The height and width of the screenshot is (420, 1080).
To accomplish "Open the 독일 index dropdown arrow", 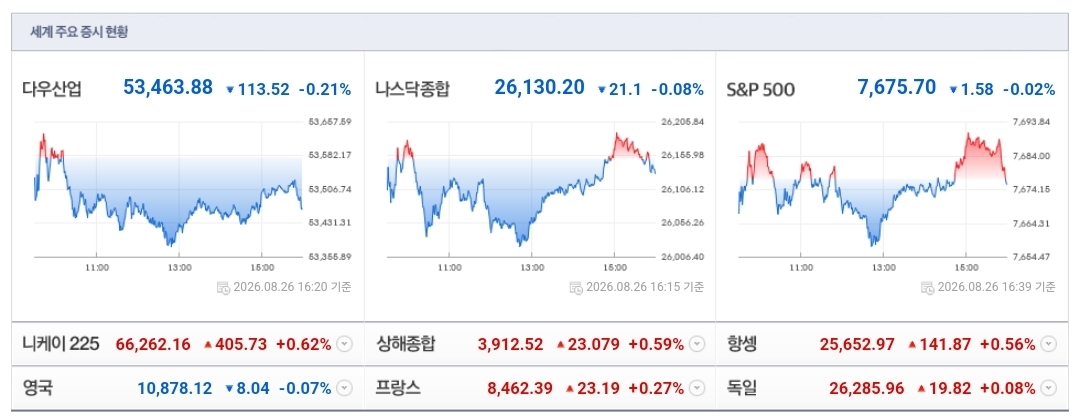I will 1048,388.
